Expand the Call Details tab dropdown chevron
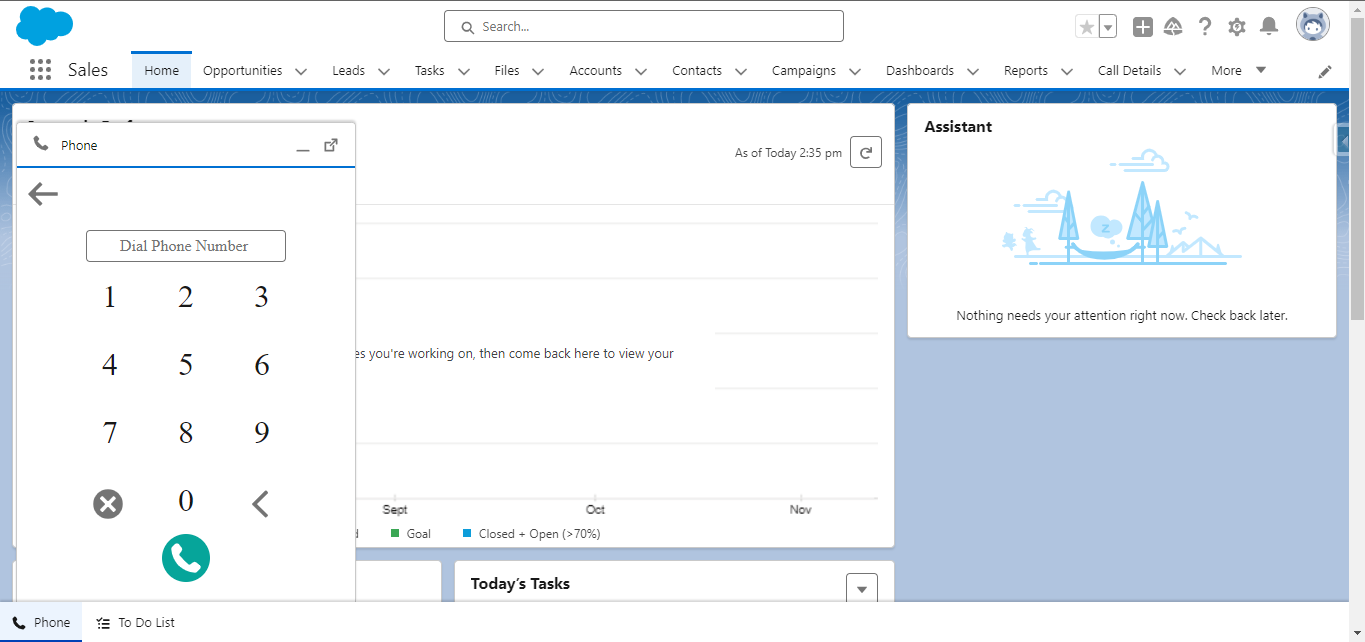This screenshot has width=1365, height=642. (x=1180, y=71)
